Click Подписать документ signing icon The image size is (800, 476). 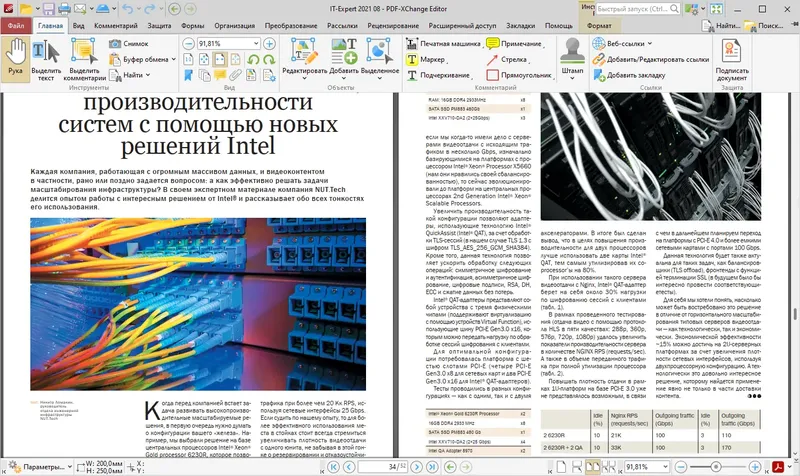coord(732,59)
